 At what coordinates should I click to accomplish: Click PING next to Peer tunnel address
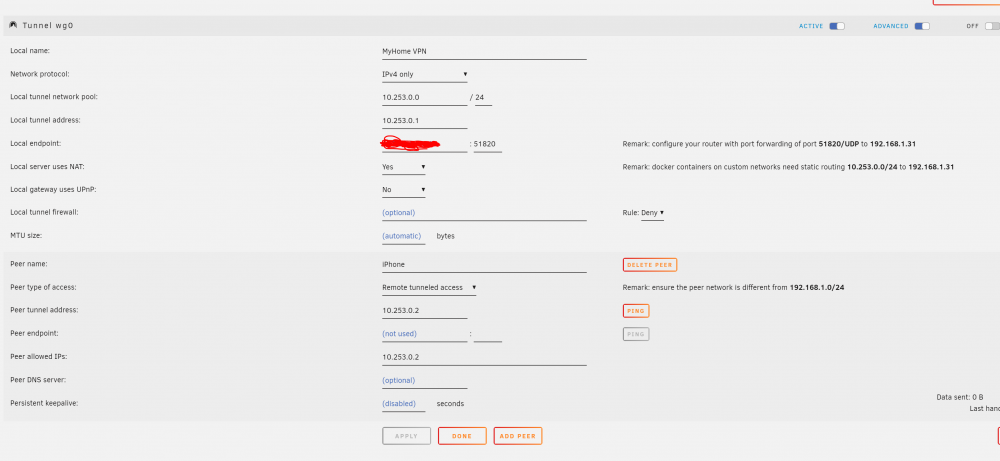636,311
